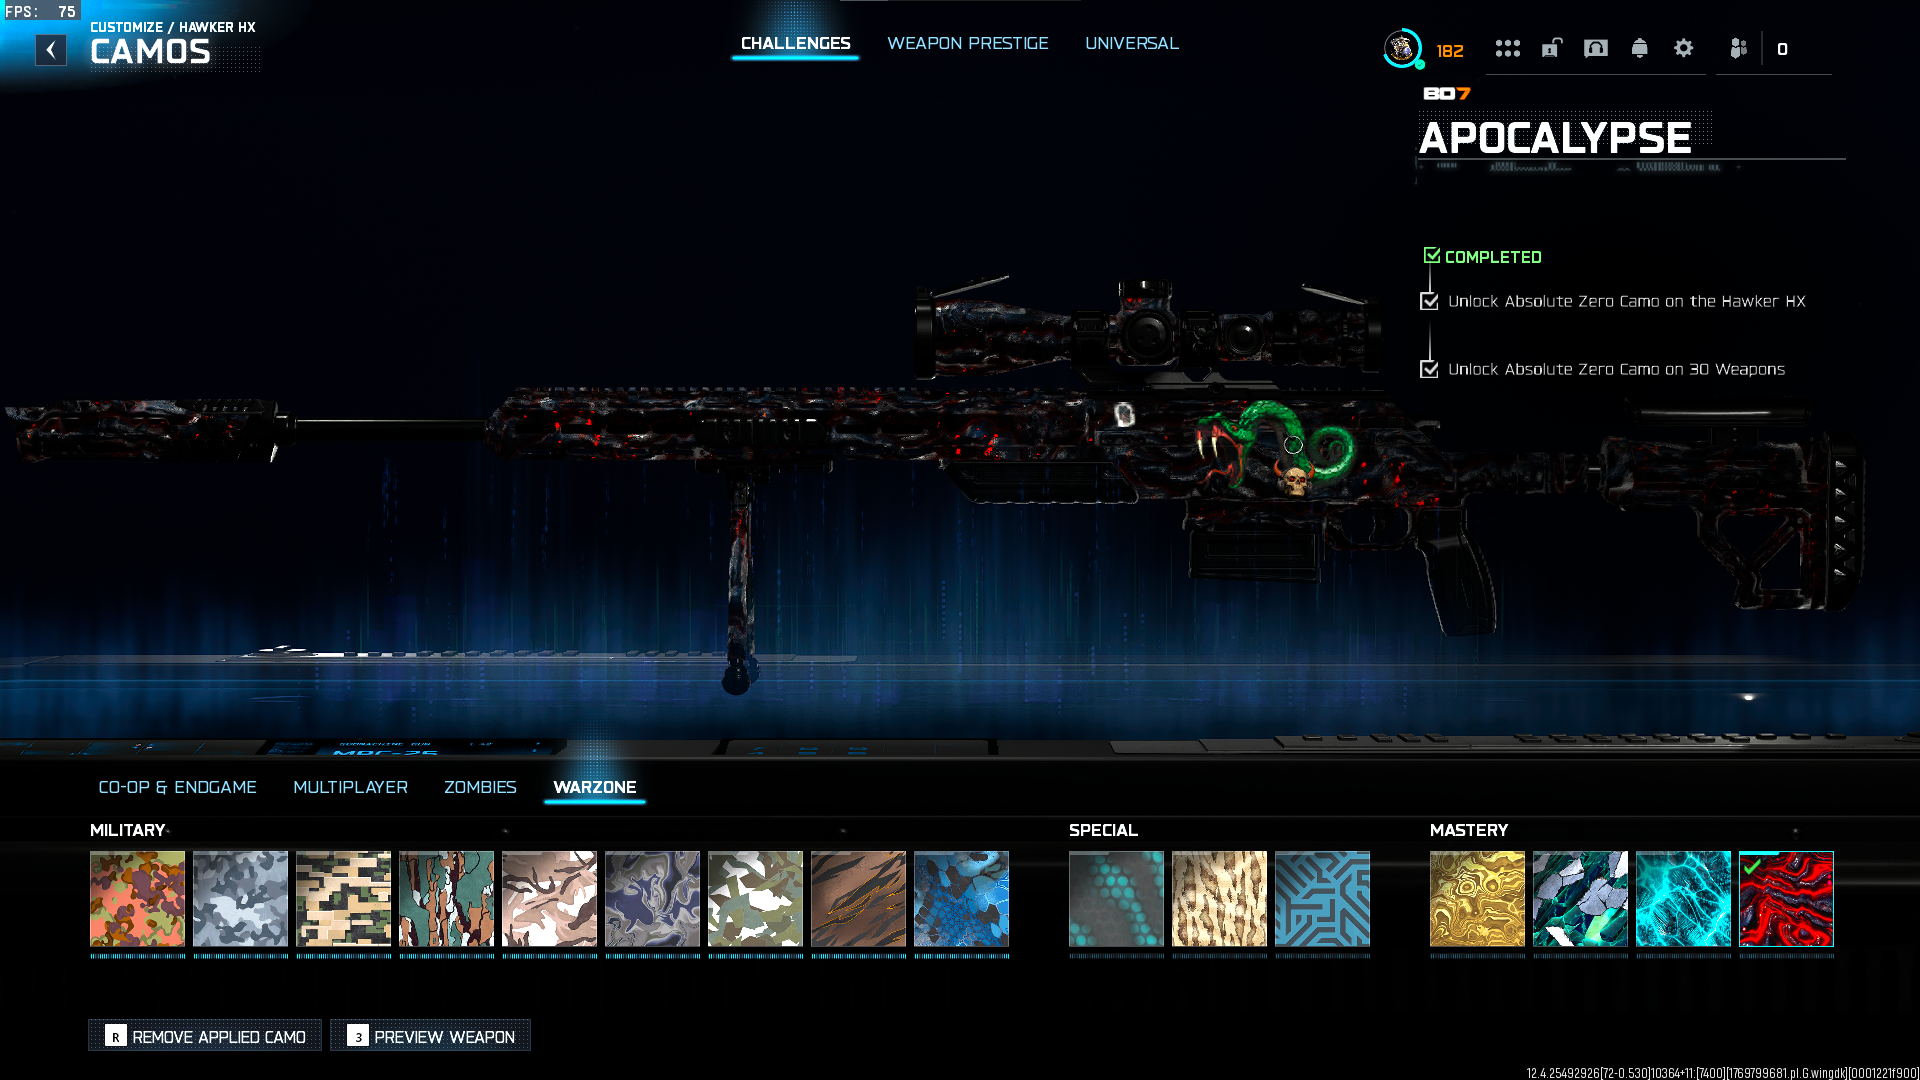Screen dimensions: 1920x1080
Task: Switch to the Weapon Prestige tab
Action: pyautogui.click(x=968, y=43)
